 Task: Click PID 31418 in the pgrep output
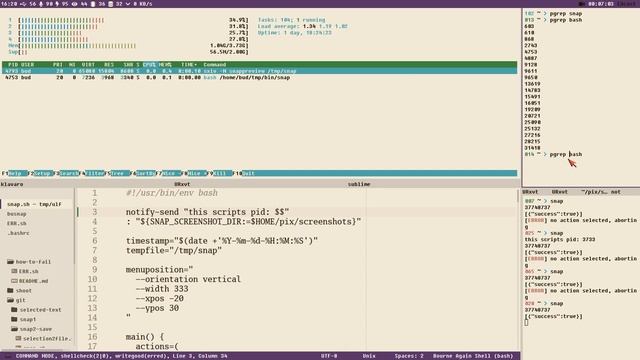coord(532,148)
